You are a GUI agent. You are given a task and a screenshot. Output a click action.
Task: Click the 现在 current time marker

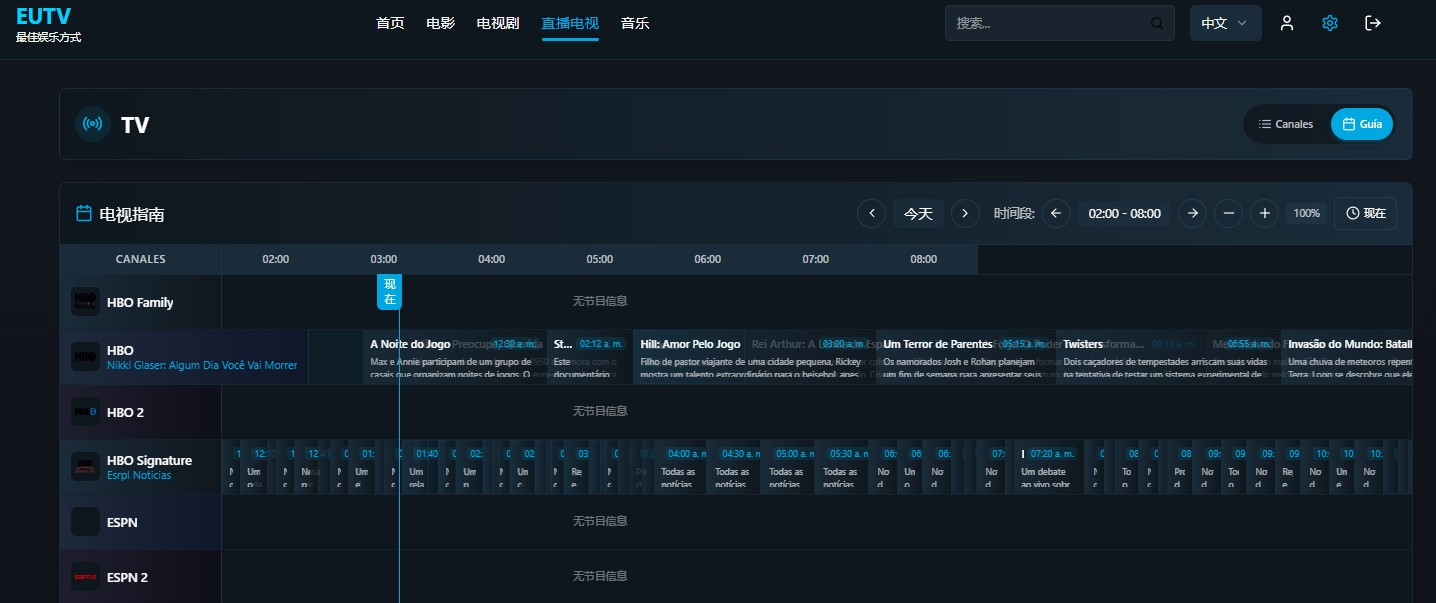(390, 292)
